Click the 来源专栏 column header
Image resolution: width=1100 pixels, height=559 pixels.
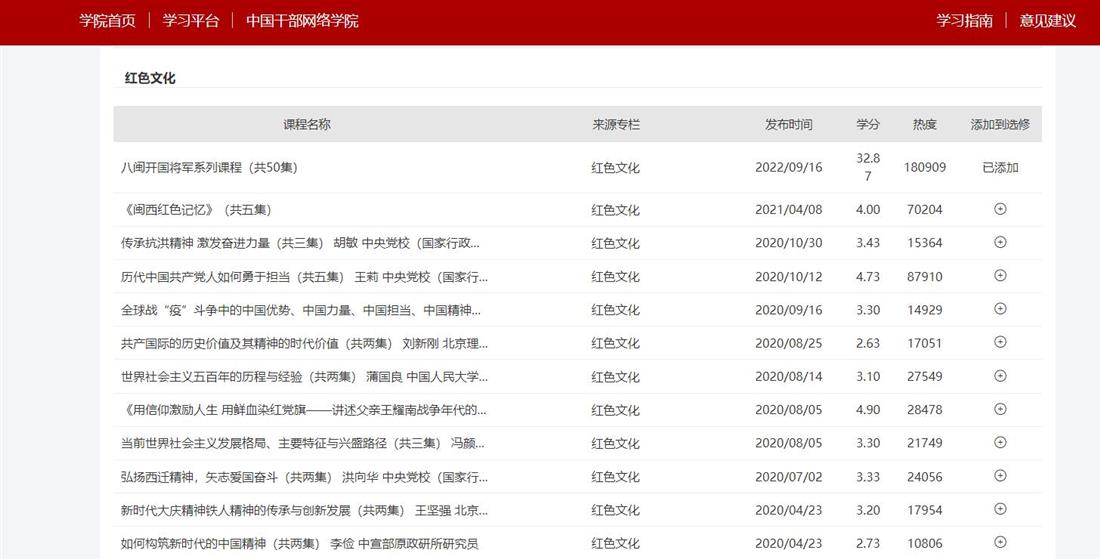(616, 124)
